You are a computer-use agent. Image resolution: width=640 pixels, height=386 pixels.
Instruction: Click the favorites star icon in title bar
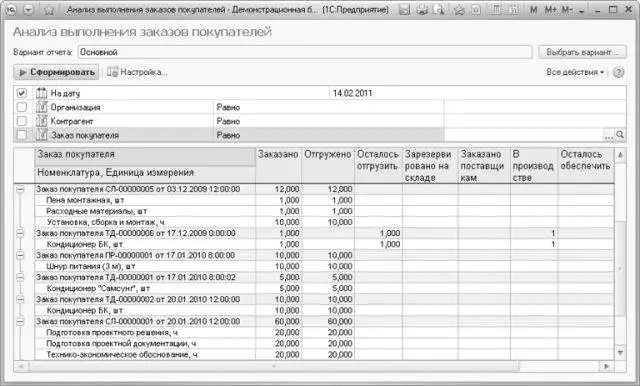click(49, 10)
